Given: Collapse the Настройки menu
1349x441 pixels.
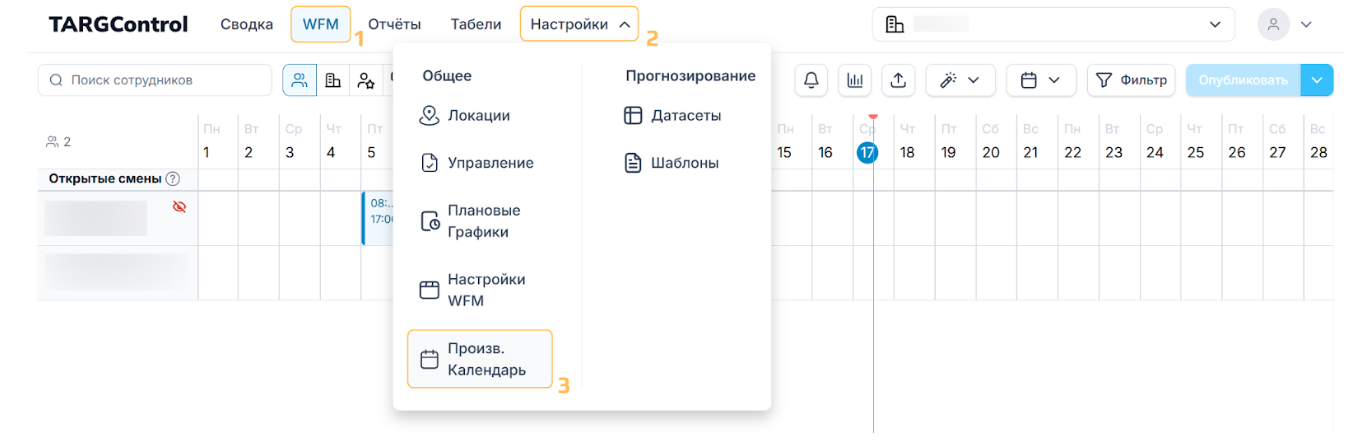Looking at the screenshot, I should point(579,25).
